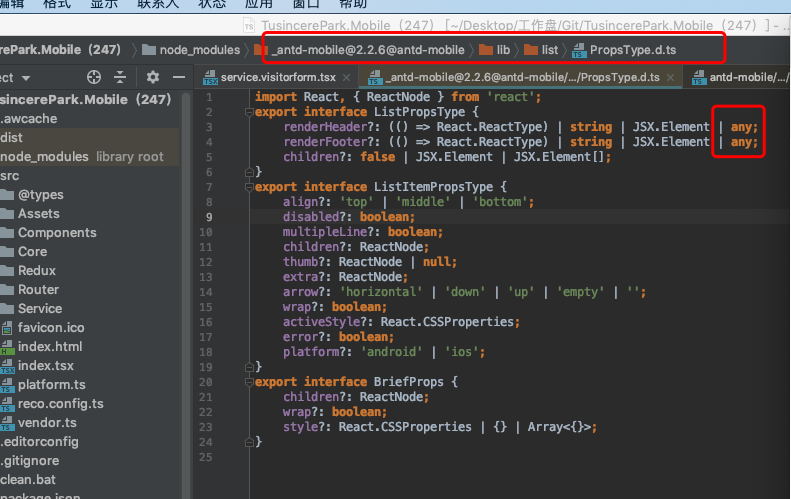Click the platform.ts file icon

tap(7, 385)
